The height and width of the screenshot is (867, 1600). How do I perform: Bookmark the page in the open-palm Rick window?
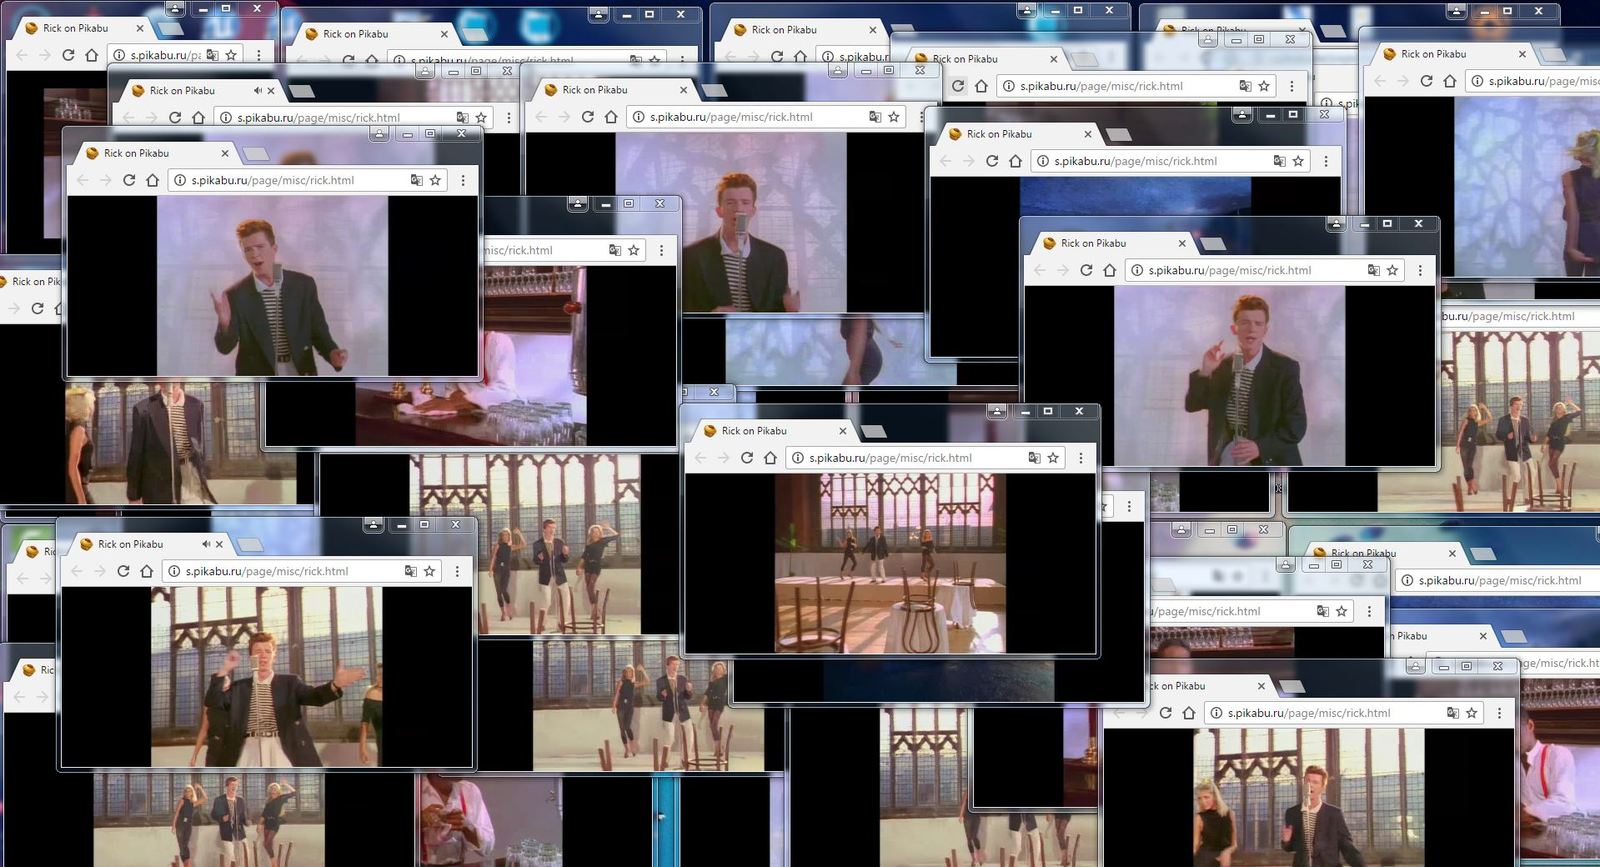(x=435, y=180)
